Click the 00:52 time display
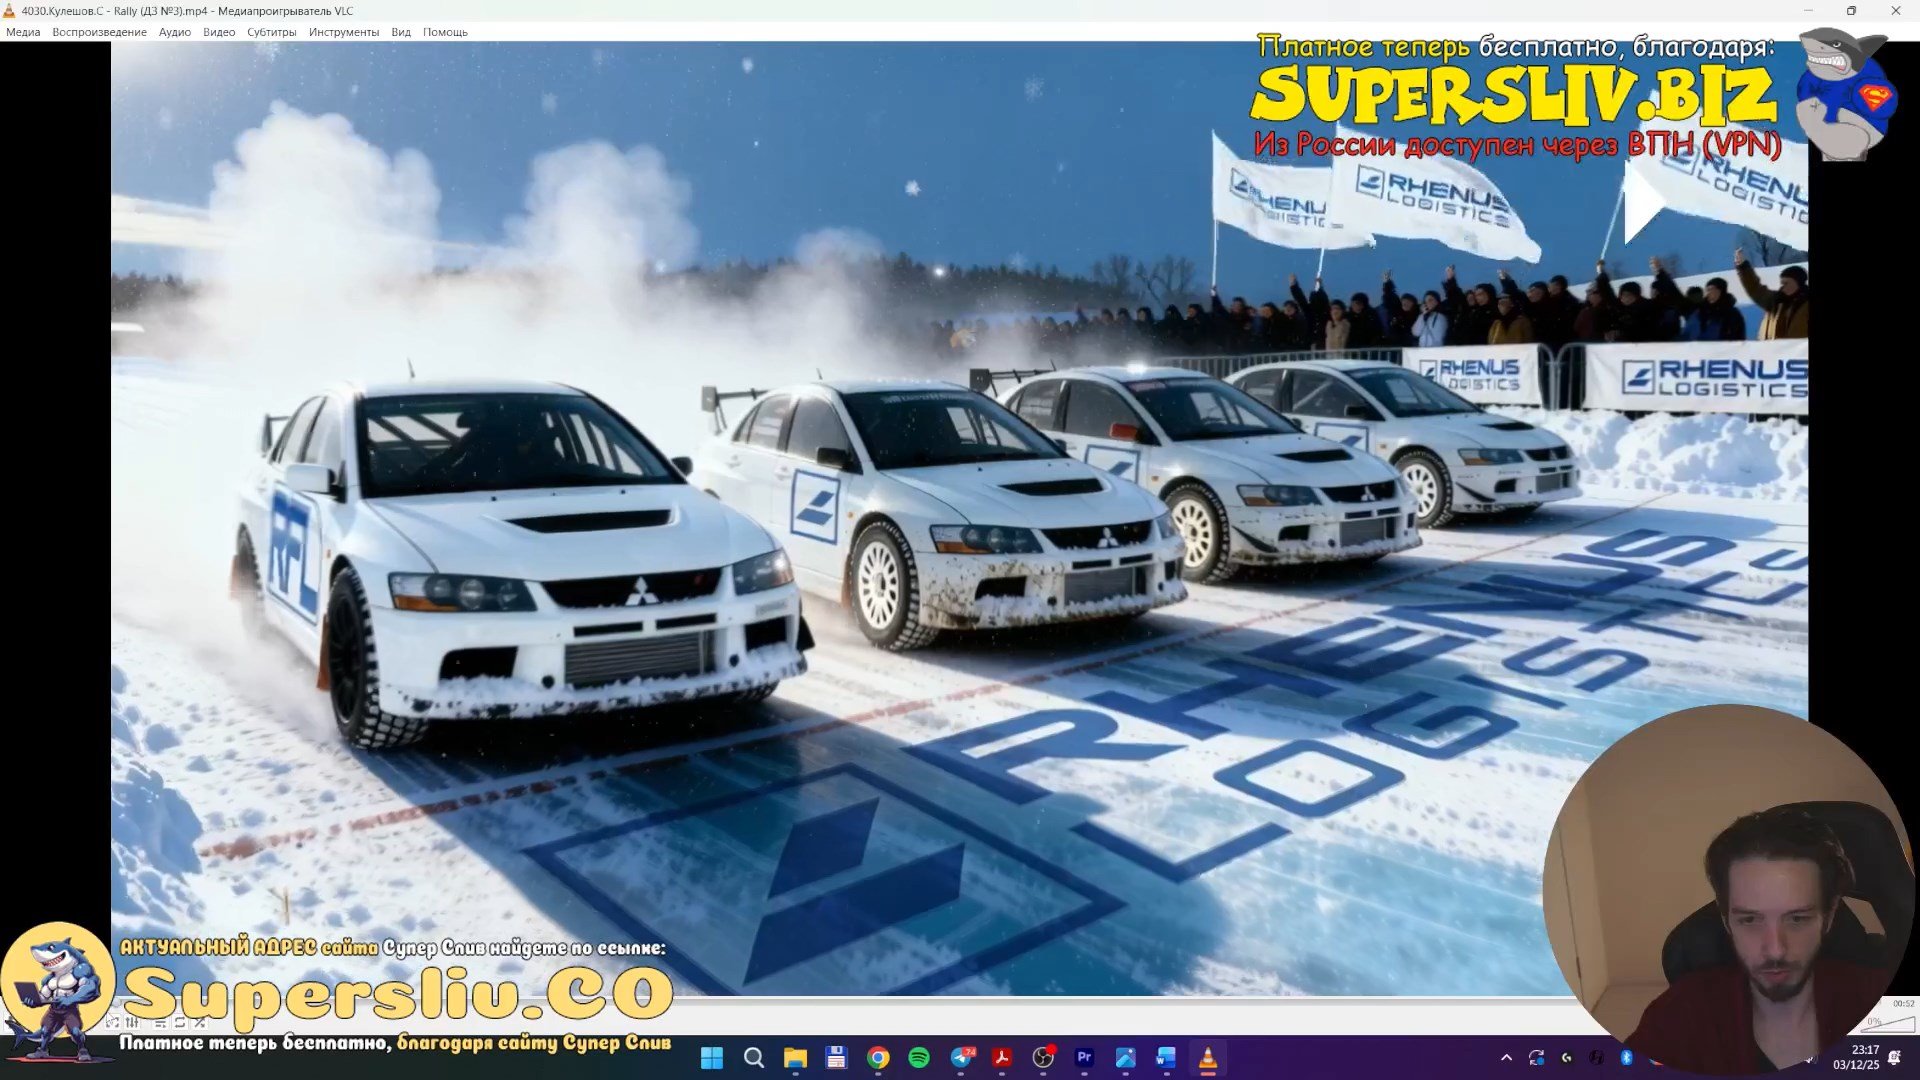The width and height of the screenshot is (1920, 1080). pyautogui.click(x=1903, y=1003)
